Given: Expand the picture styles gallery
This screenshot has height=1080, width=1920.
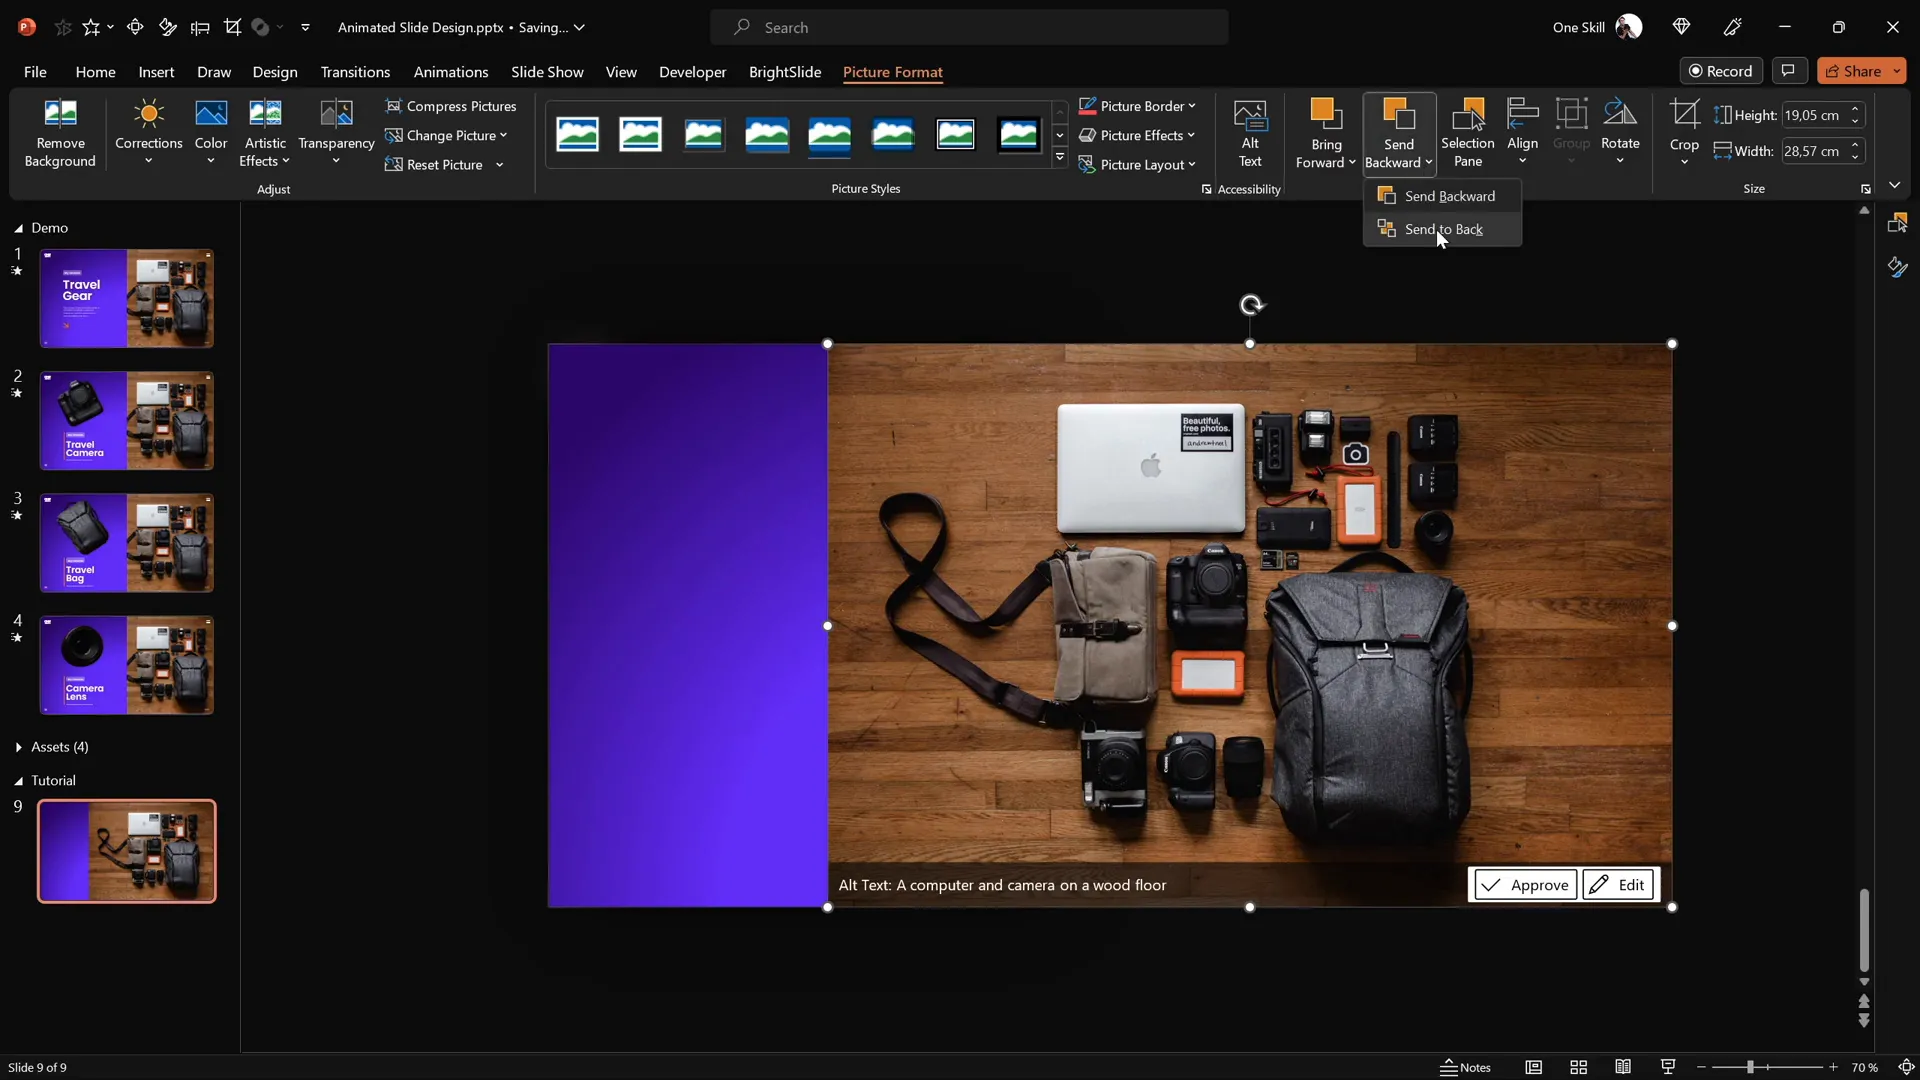Looking at the screenshot, I should (x=1060, y=158).
